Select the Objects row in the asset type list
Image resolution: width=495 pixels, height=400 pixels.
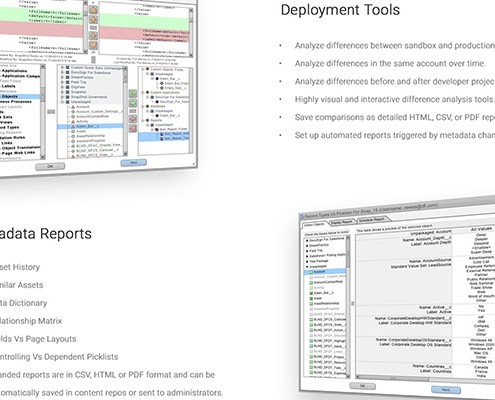(x=20, y=96)
